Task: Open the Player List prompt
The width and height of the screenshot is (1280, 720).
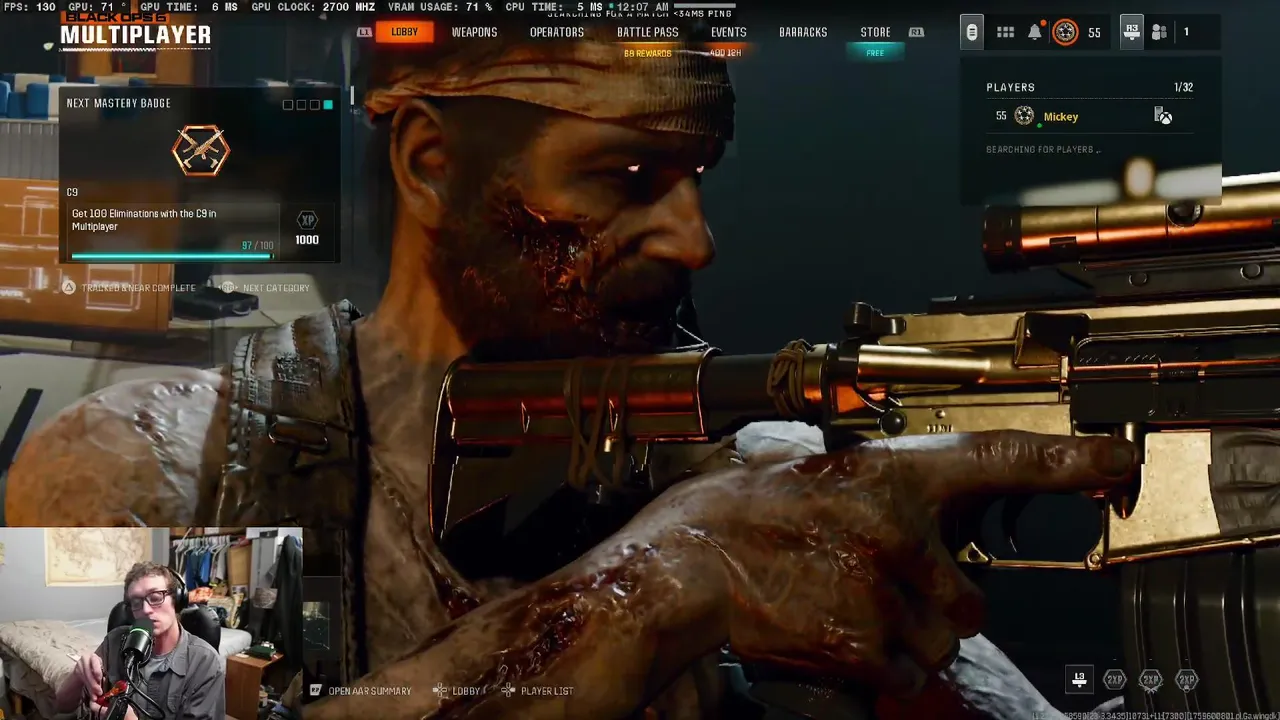Action: pos(547,691)
